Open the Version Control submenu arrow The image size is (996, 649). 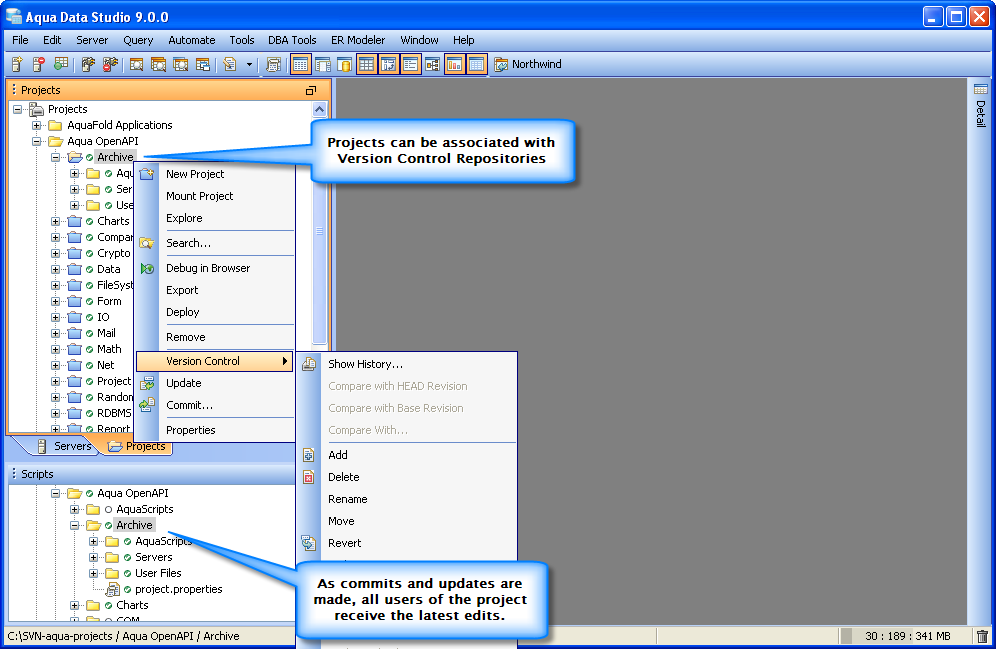pyautogui.click(x=285, y=361)
